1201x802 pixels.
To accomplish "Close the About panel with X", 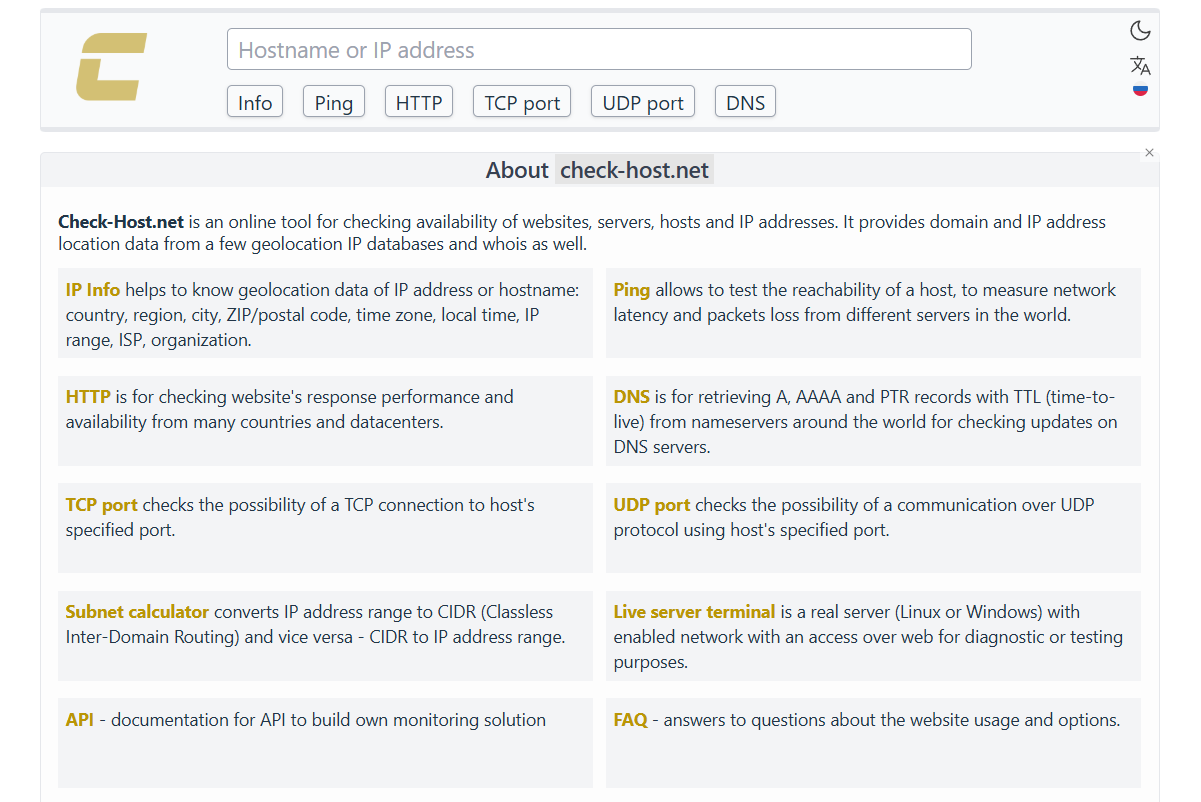I will [x=1149, y=153].
